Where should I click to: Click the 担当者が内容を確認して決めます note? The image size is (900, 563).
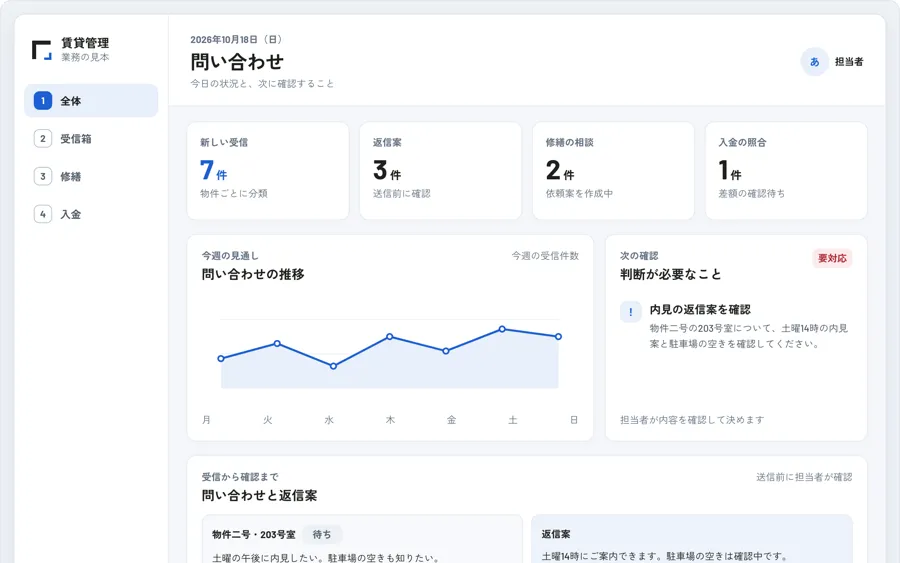692,420
